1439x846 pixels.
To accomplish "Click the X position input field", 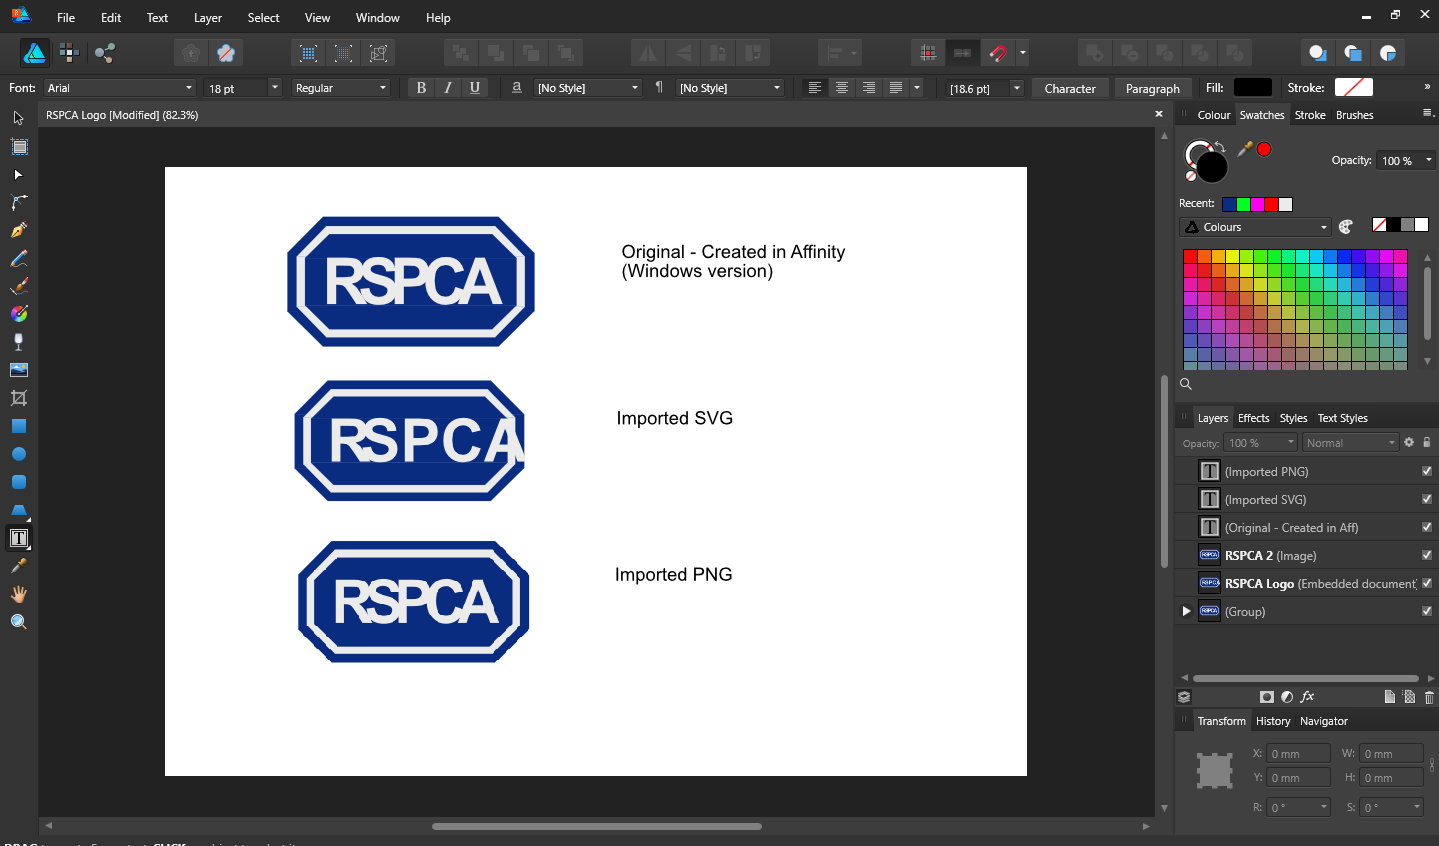I will pyautogui.click(x=1299, y=753).
